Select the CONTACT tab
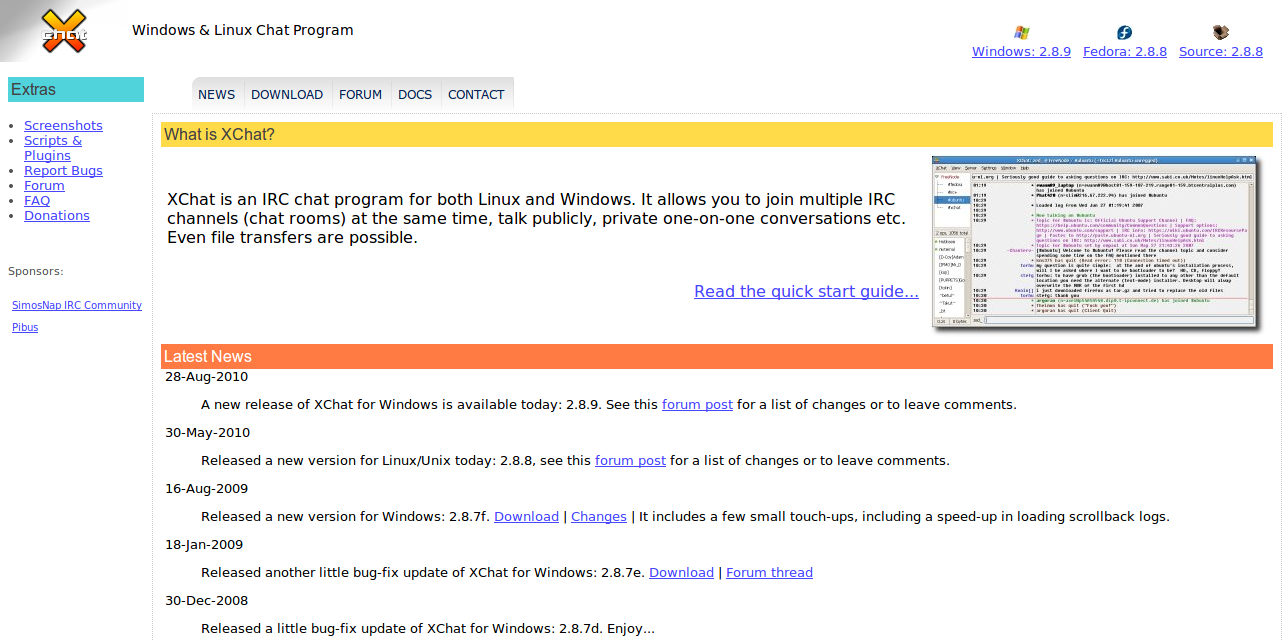Viewport: 1286px width, 641px height. pos(476,94)
